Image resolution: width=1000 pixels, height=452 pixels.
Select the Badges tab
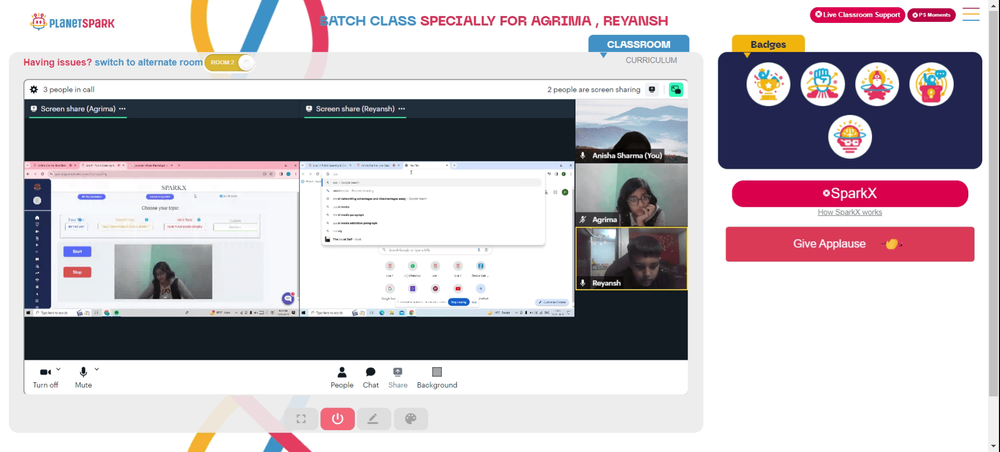(768, 45)
